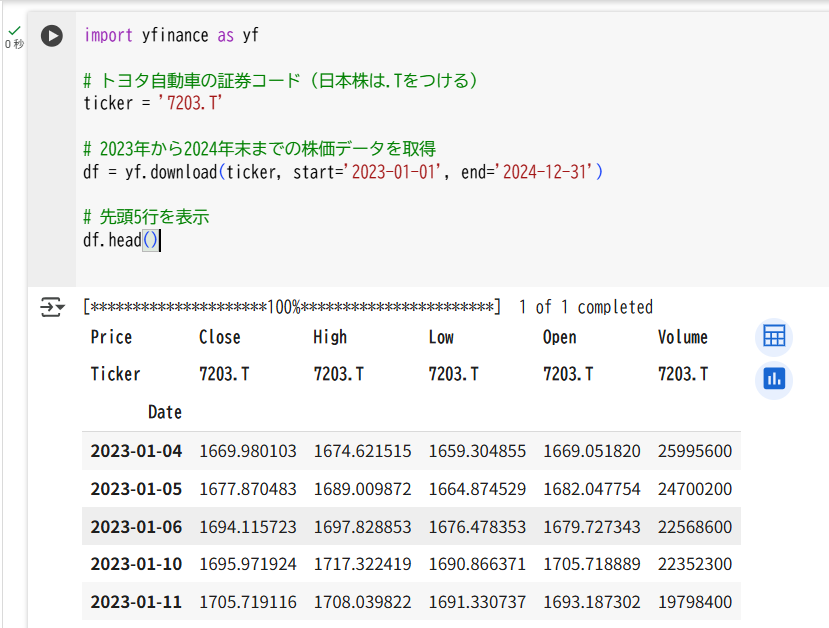The width and height of the screenshot is (829, 628).
Task: Toggle the cell output visibility icon
Action: (52, 307)
